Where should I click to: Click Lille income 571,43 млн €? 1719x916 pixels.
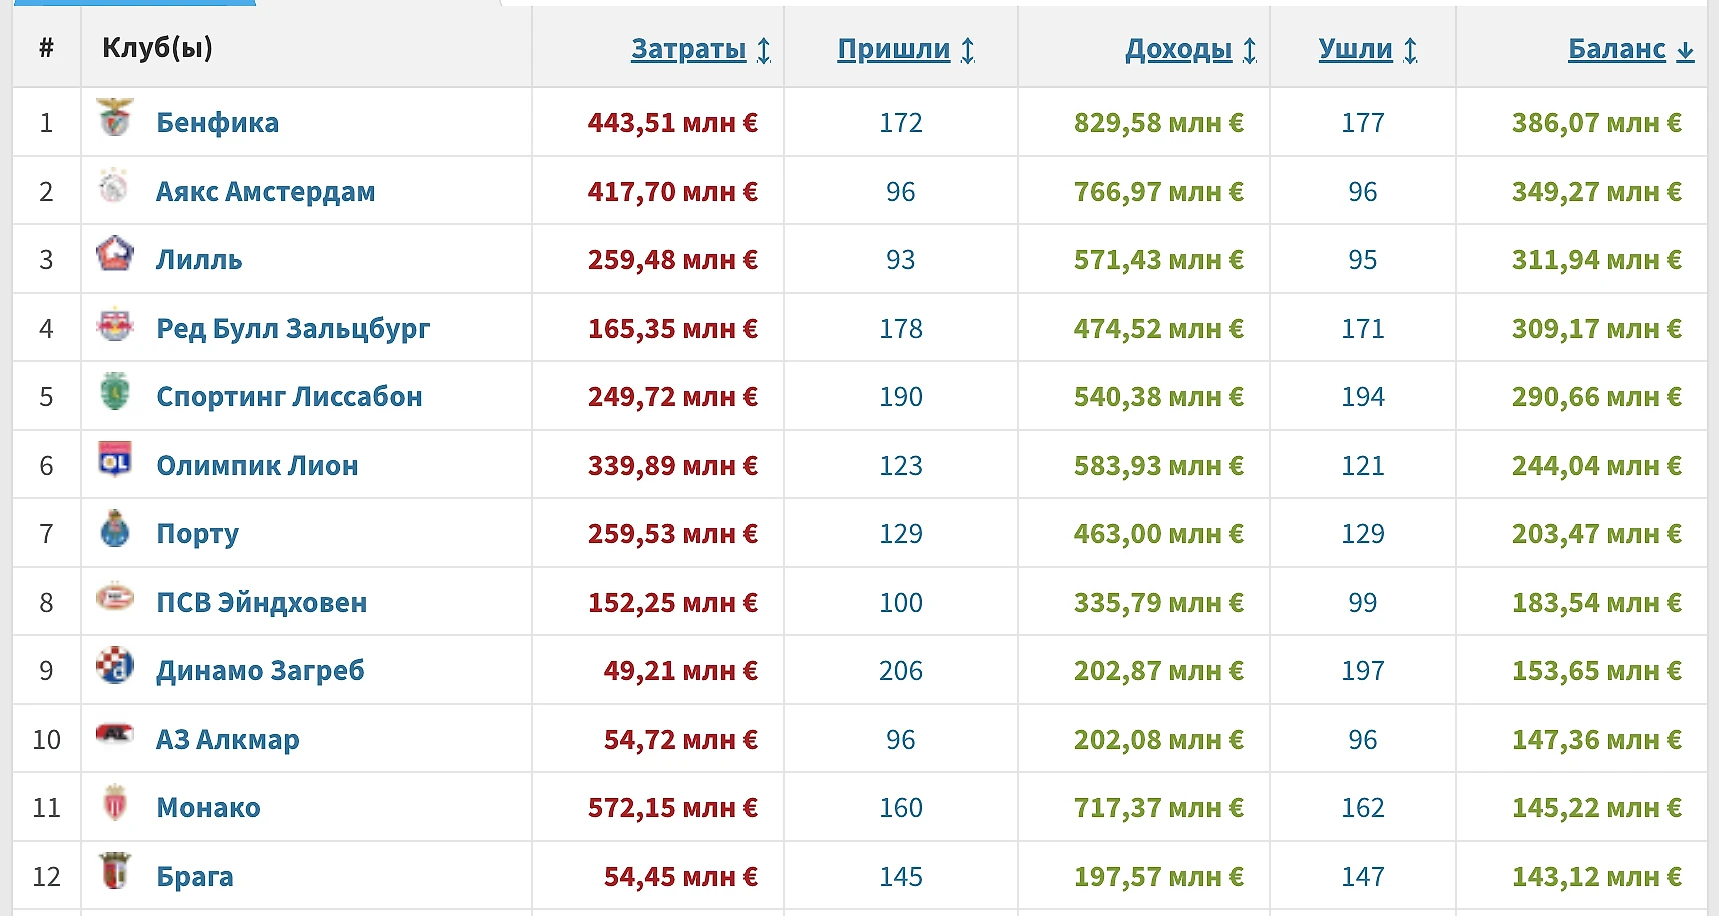[1159, 259]
